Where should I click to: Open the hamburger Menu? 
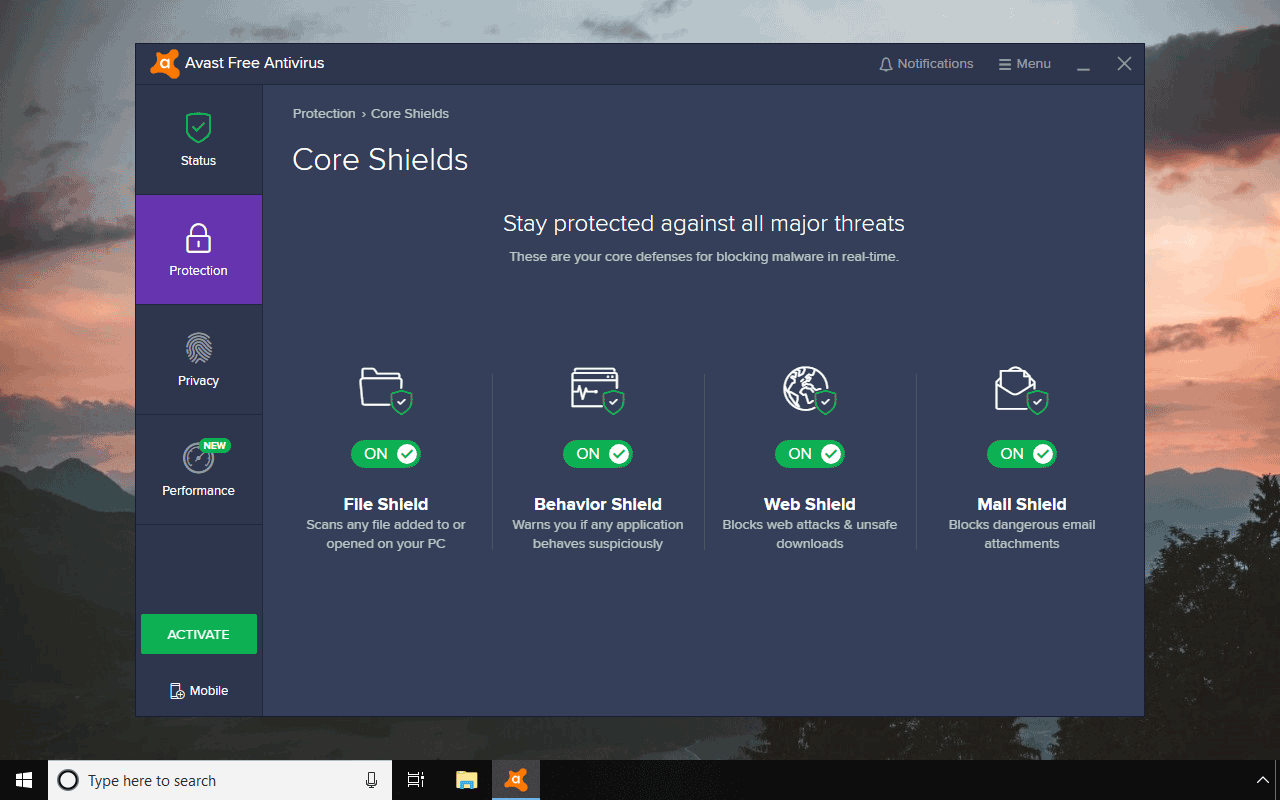(1025, 64)
